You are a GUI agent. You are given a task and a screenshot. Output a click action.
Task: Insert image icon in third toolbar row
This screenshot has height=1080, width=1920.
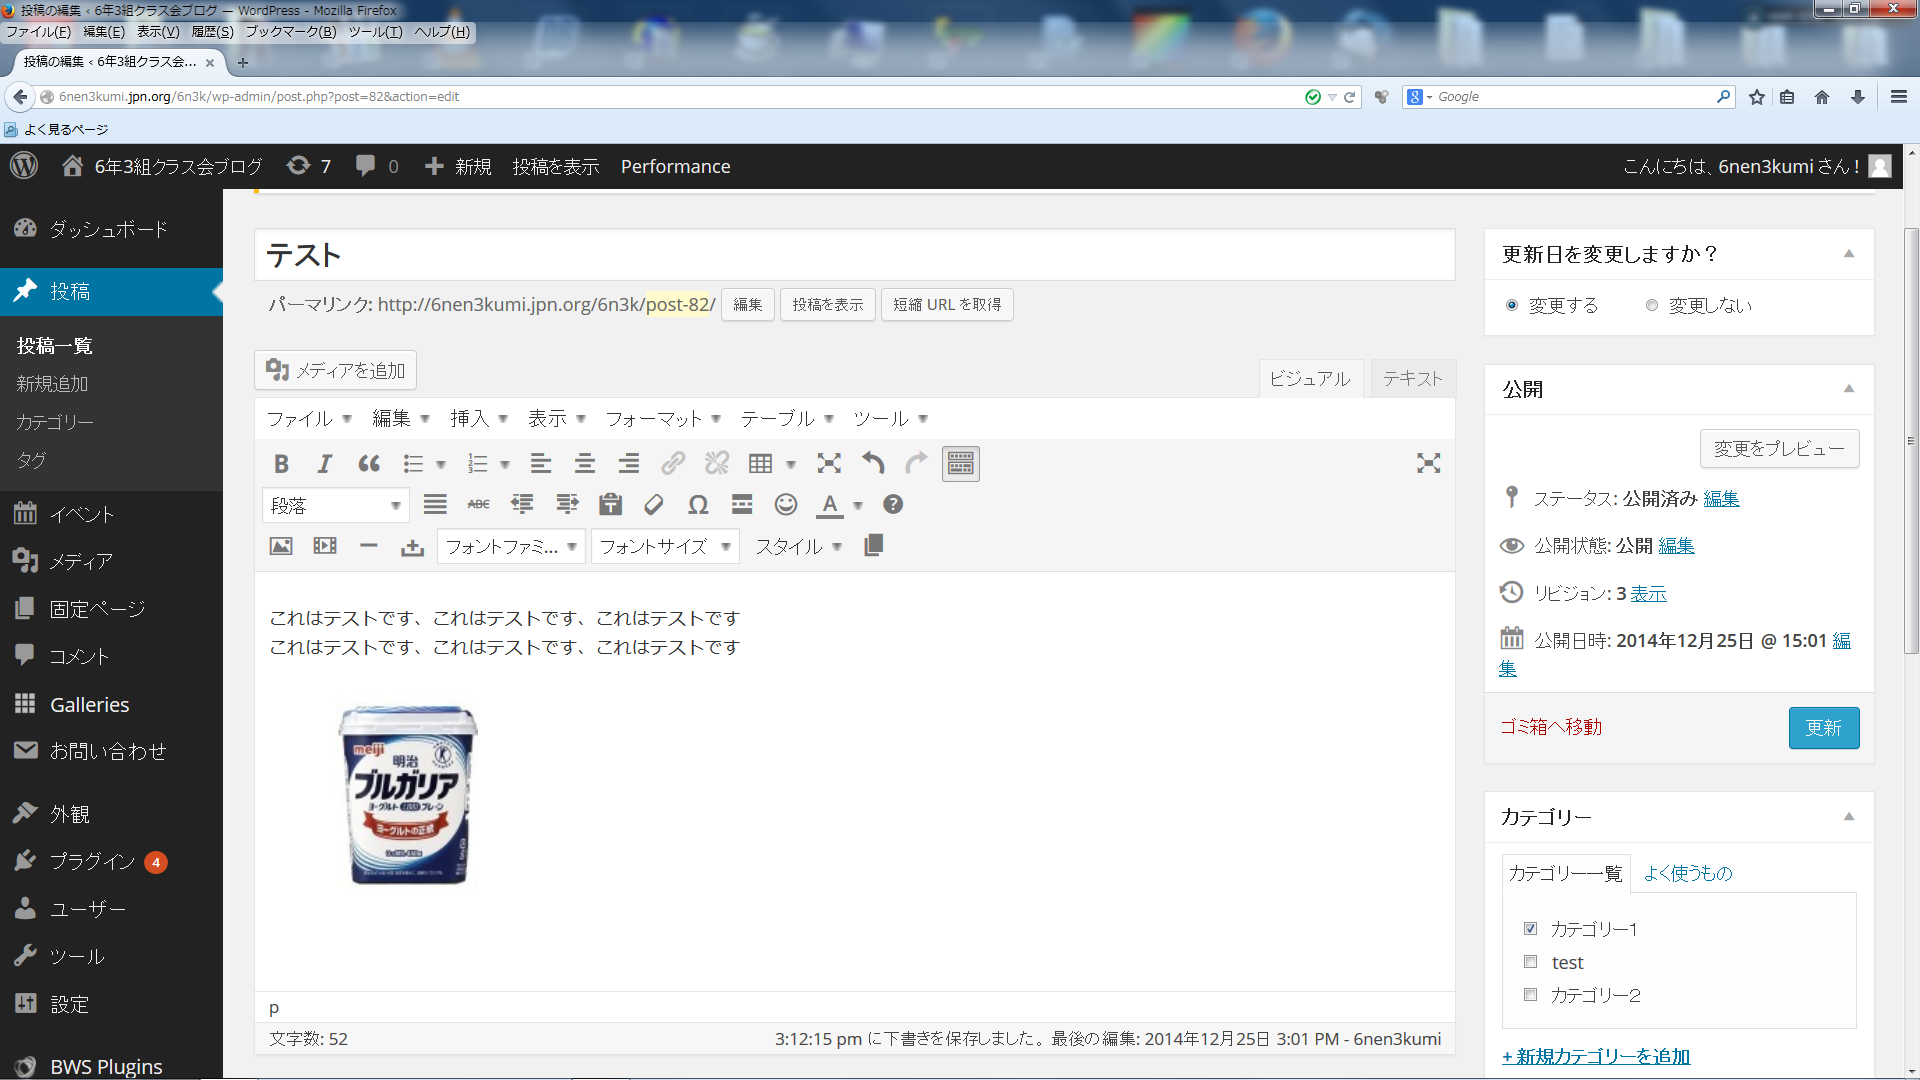point(281,546)
